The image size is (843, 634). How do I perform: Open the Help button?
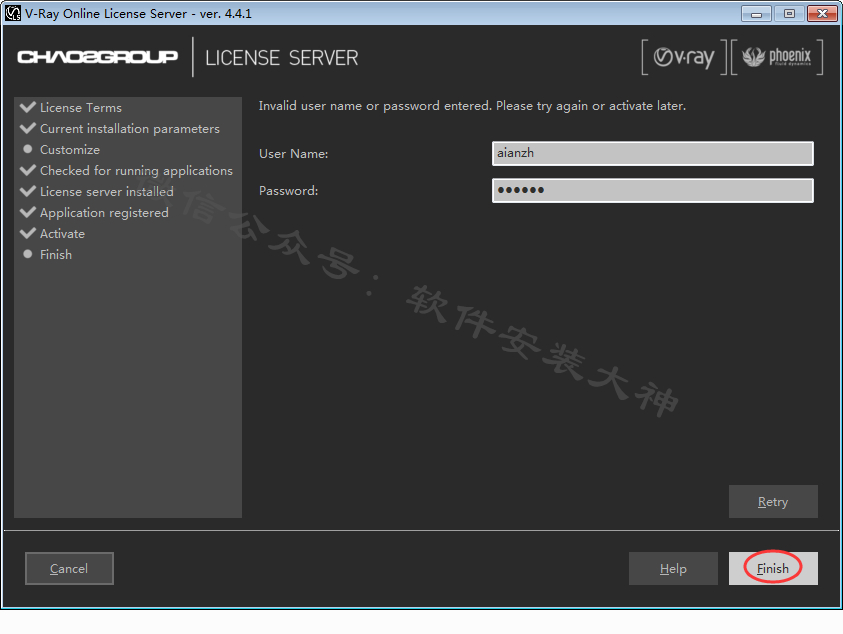pyautogui.click(x=673, y=568)
